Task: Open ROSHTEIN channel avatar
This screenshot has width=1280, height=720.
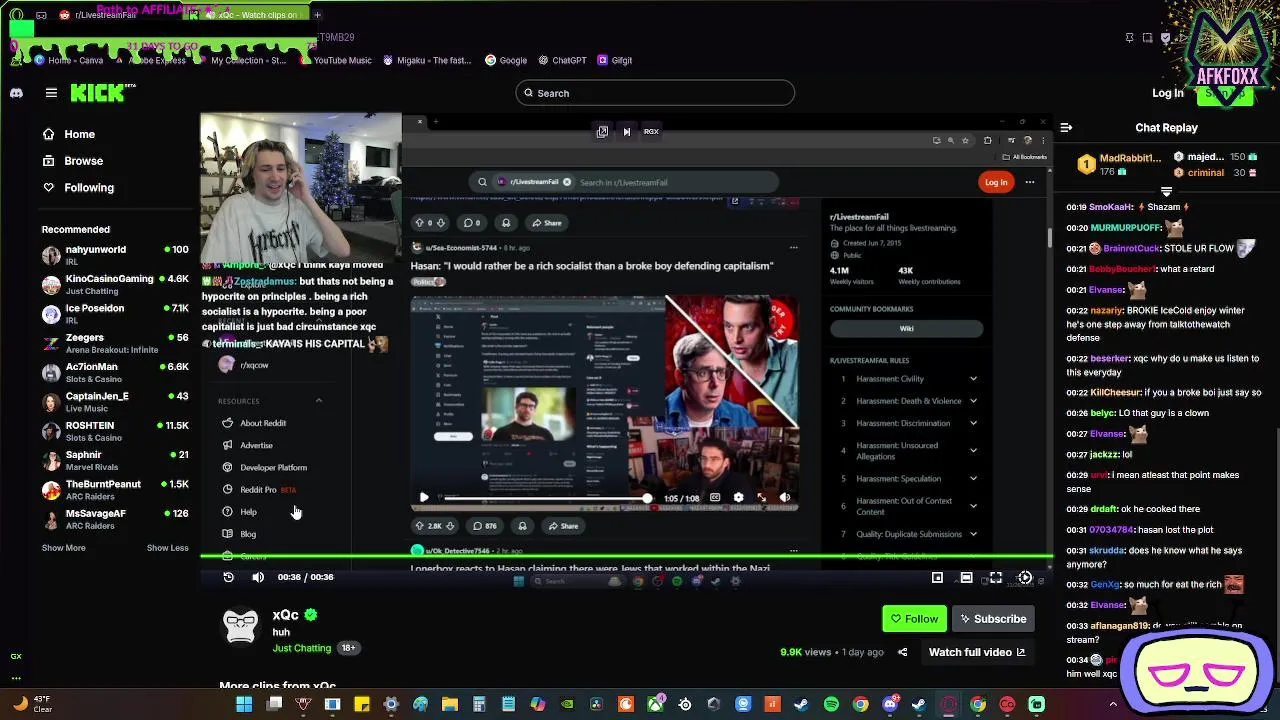Action: (x=51, y=431)
